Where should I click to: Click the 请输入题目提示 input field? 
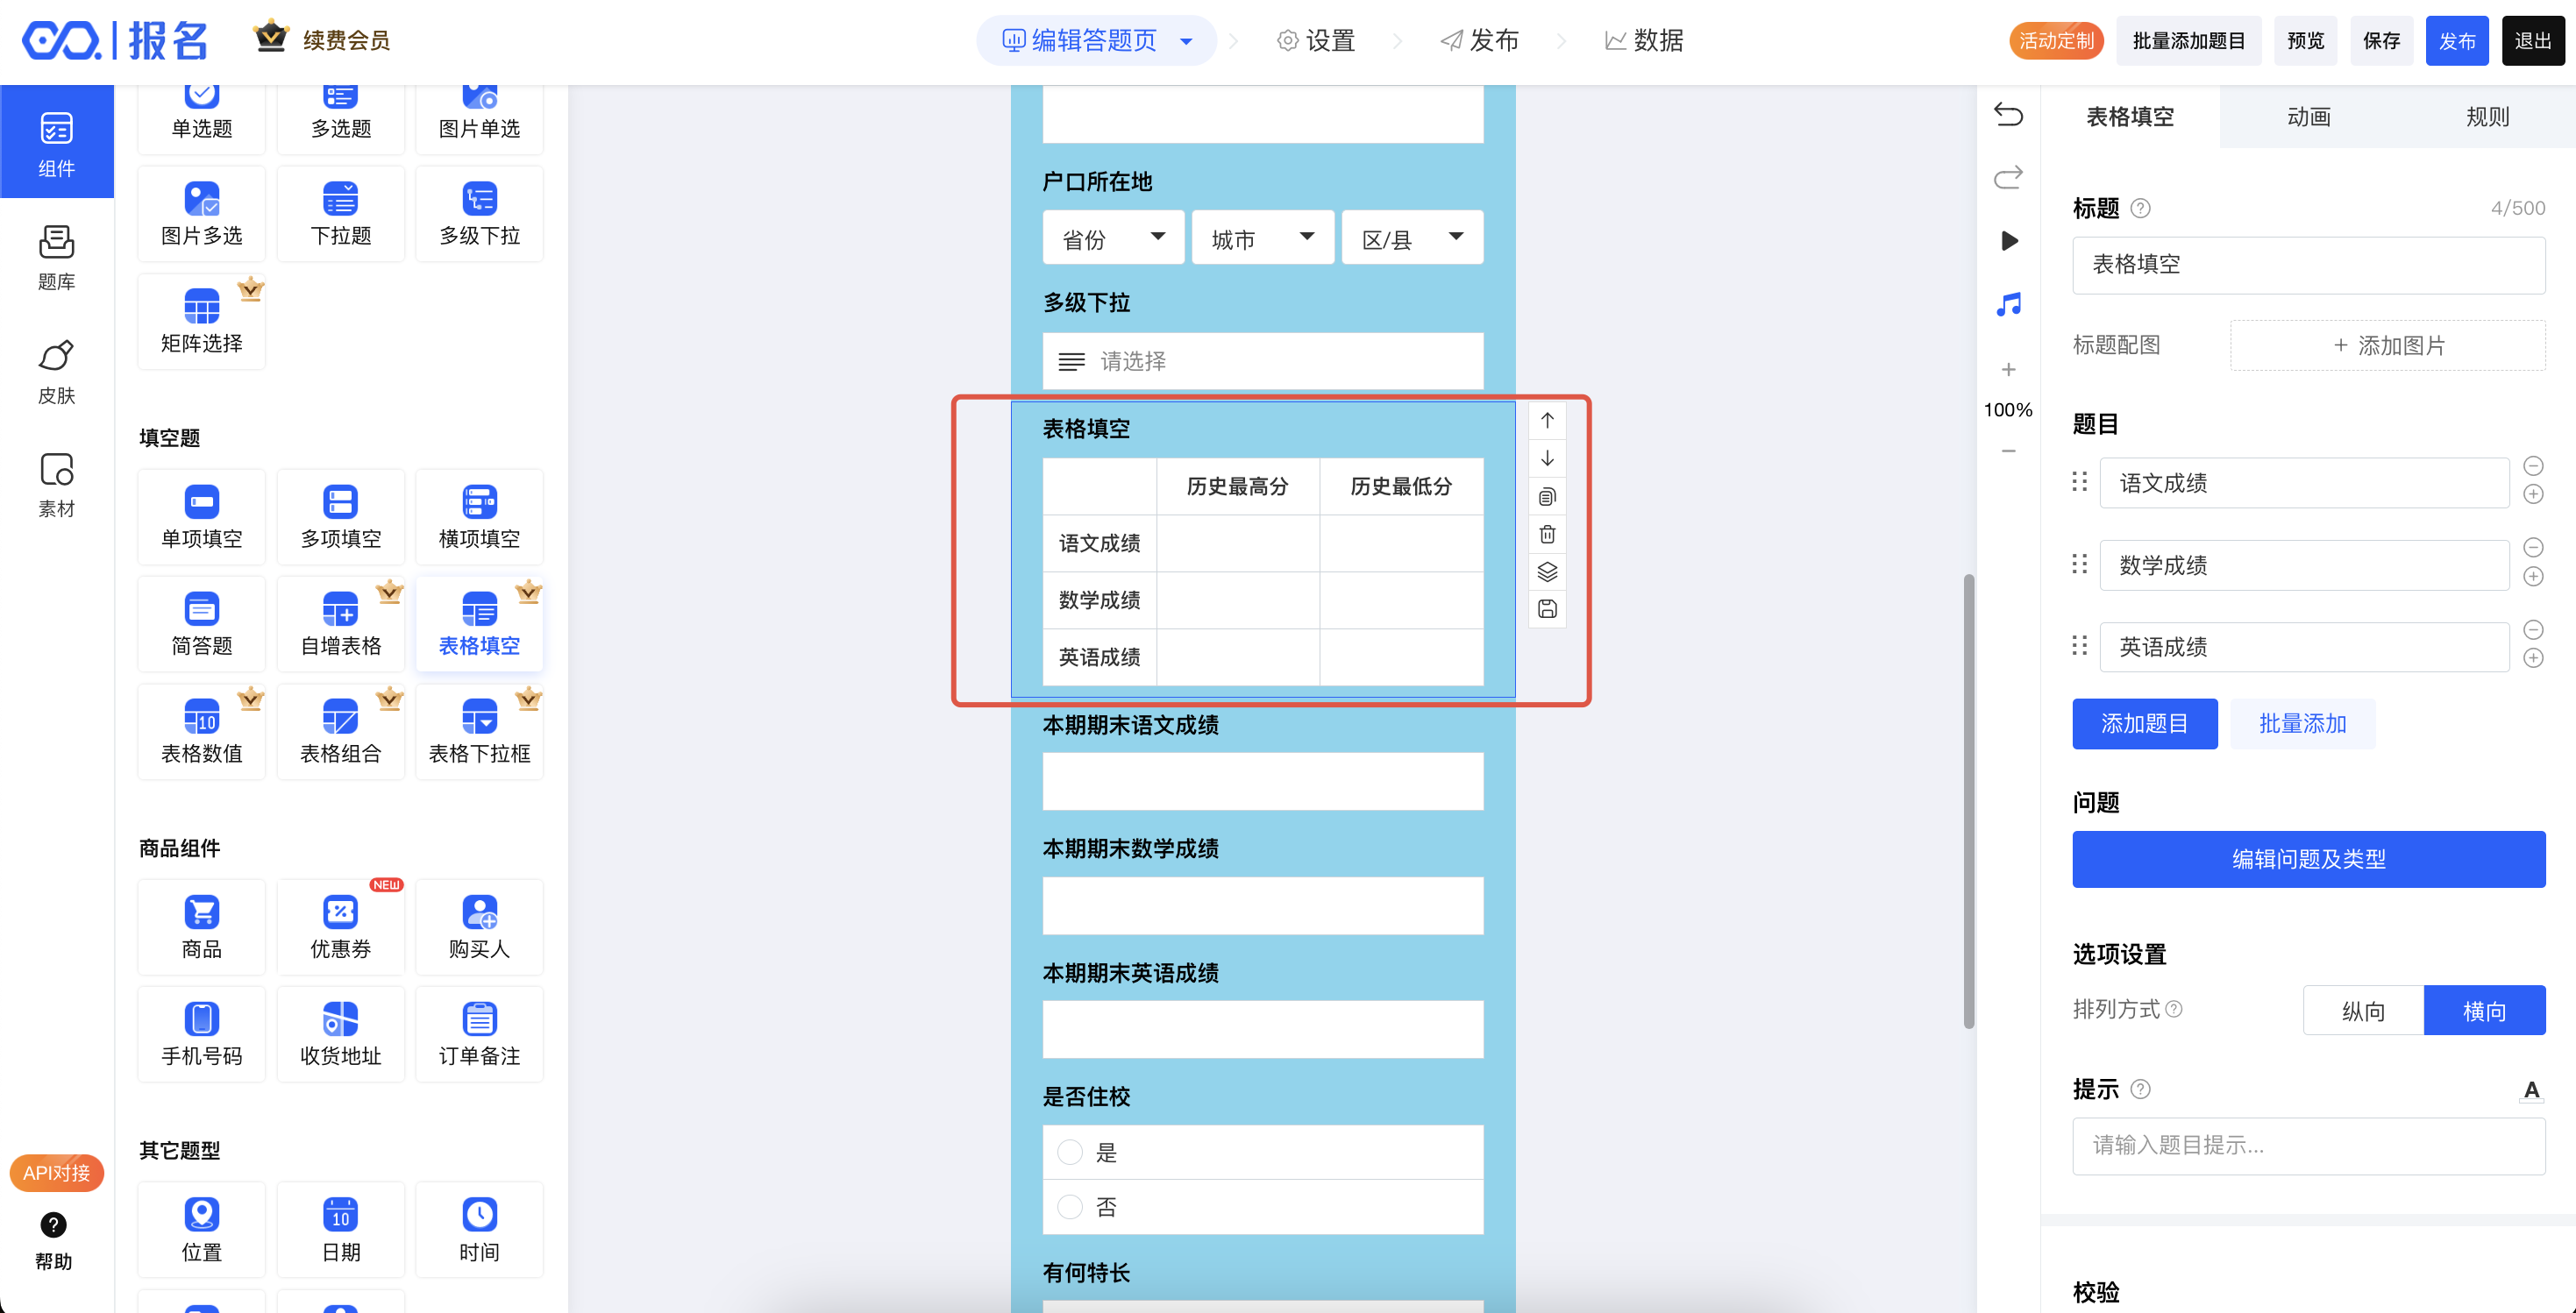[x=2308, y=1145]
